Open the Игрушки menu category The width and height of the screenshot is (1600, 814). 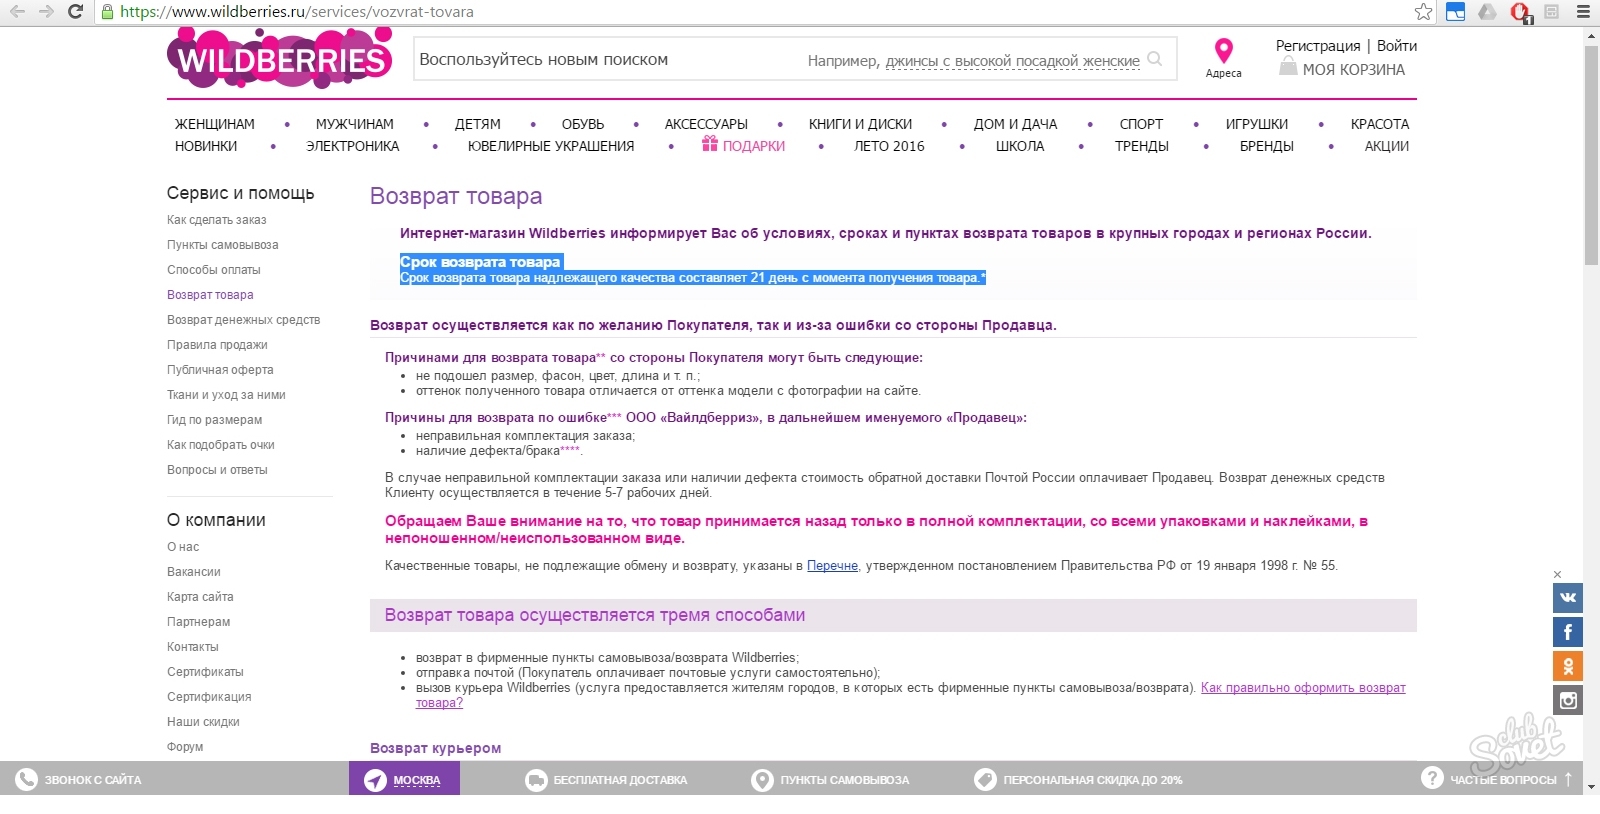pos(1257,124)
